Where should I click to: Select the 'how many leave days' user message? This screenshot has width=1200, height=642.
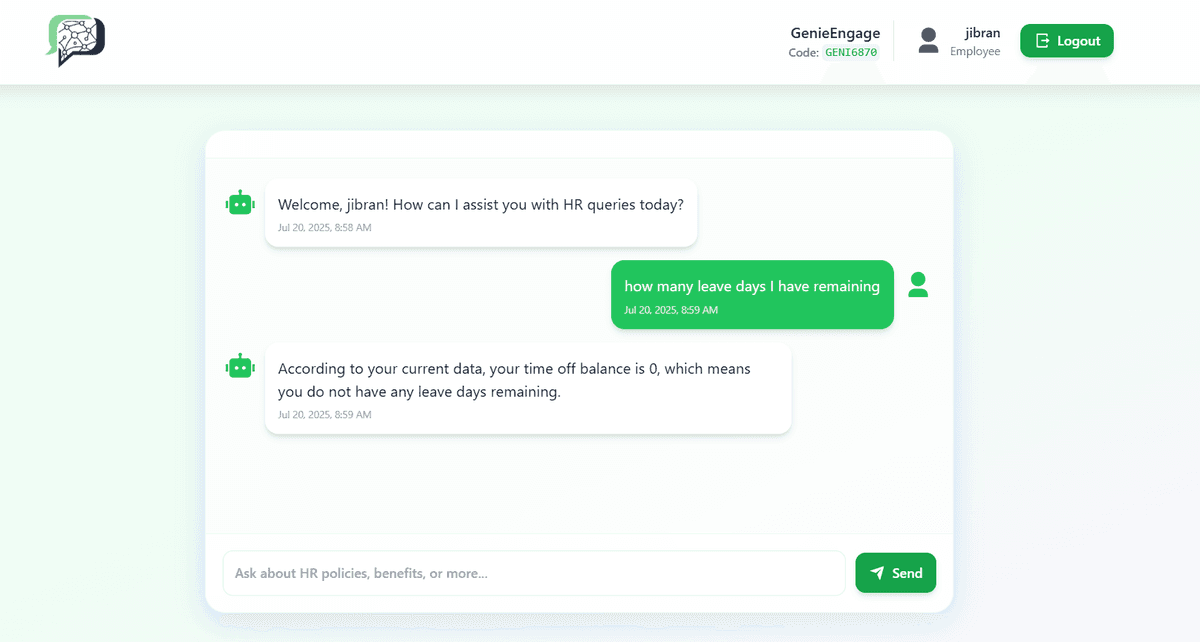pyautogui.click(x=752, y=287)
